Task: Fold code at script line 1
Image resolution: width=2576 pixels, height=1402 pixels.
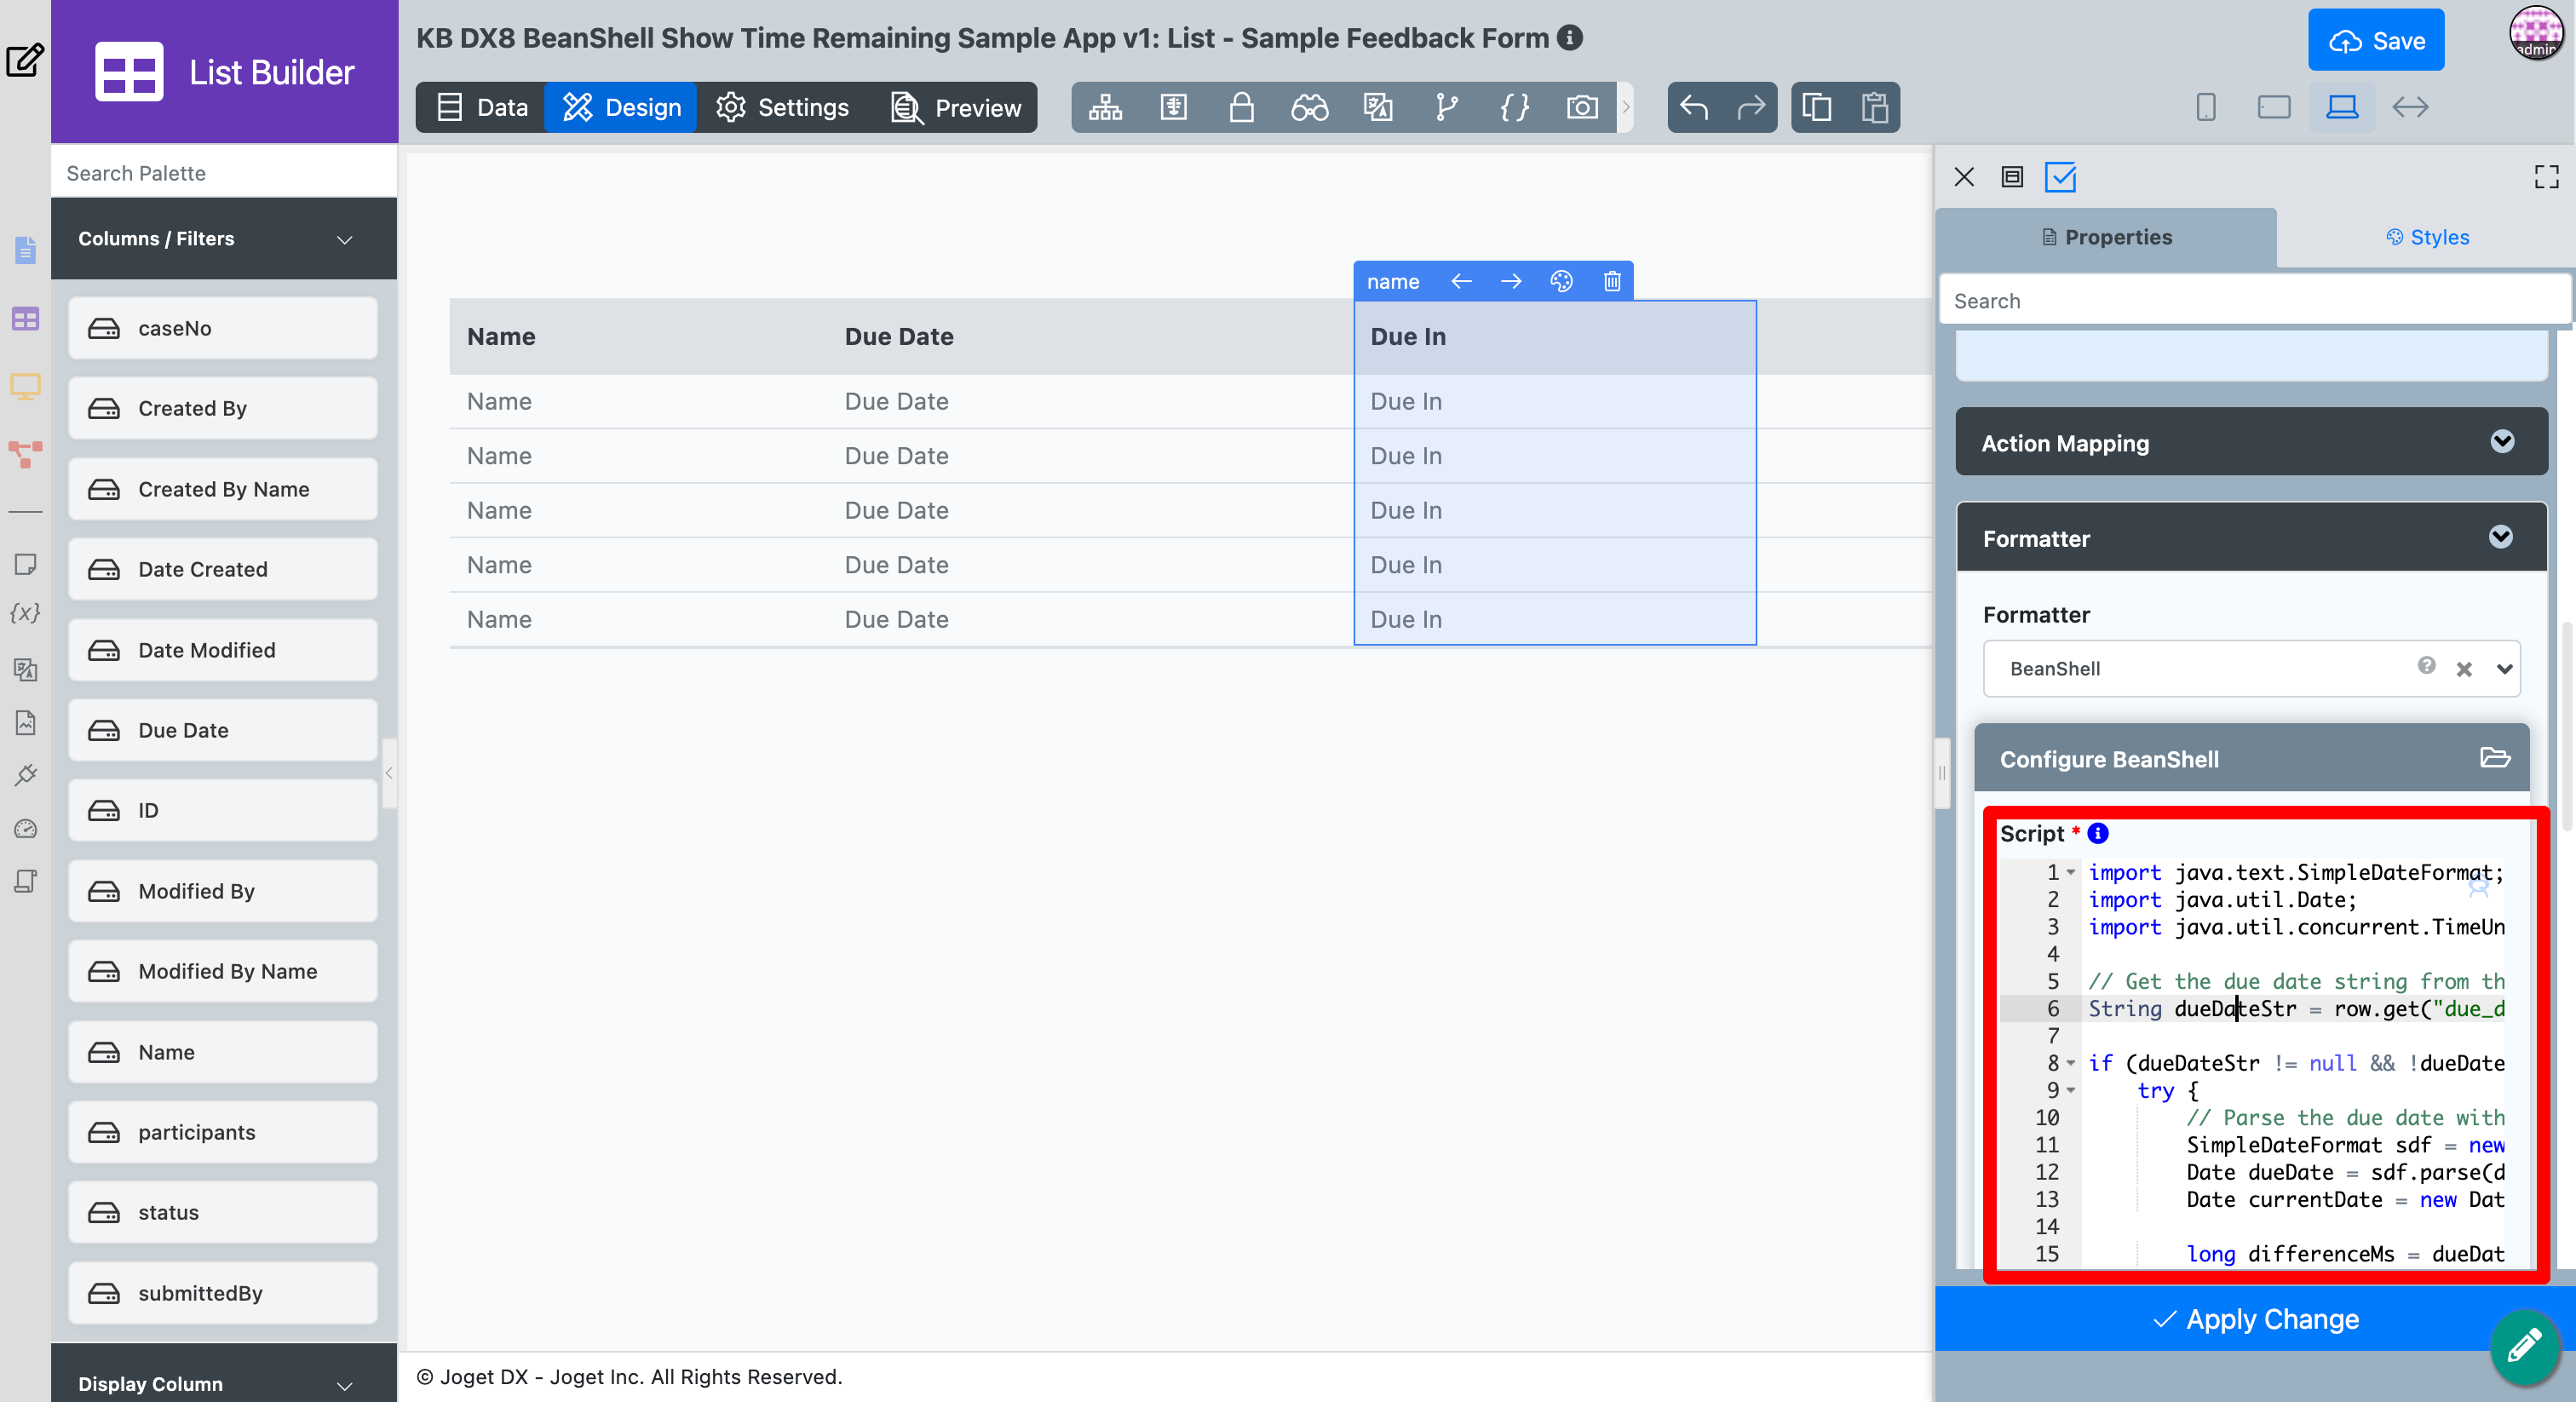Action: 2071,873
